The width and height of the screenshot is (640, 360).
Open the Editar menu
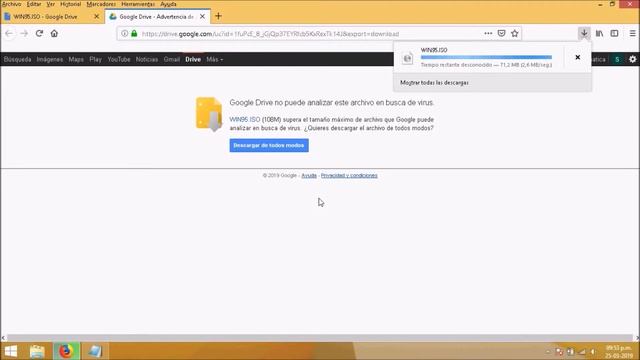click(x=33, y=4)
